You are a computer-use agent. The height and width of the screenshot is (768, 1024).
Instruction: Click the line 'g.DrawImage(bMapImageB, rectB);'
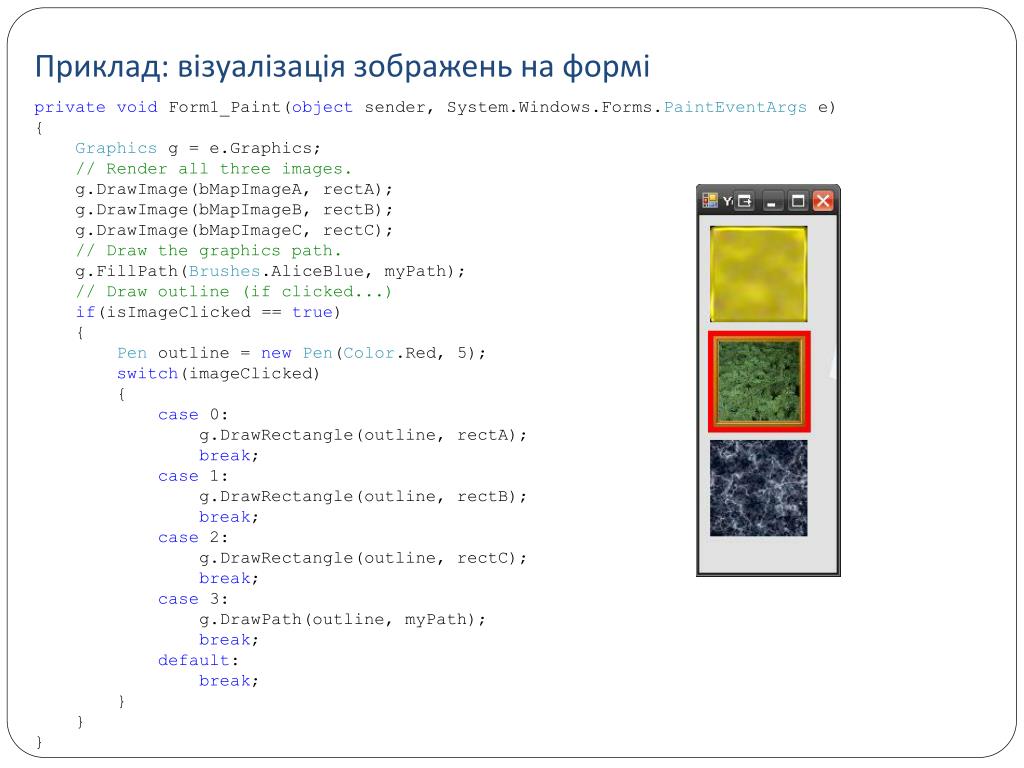(x=234, y=210)
